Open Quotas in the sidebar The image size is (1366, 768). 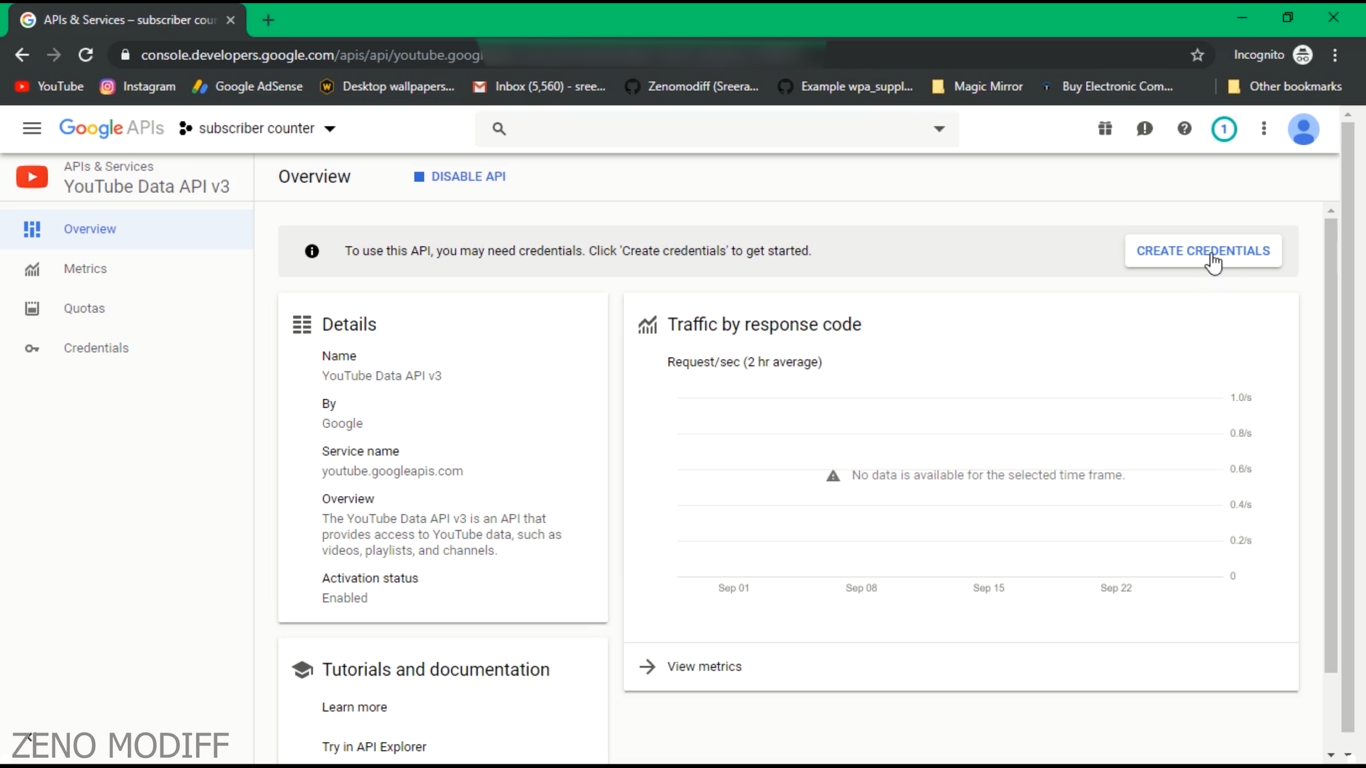(x=127, y=308)
